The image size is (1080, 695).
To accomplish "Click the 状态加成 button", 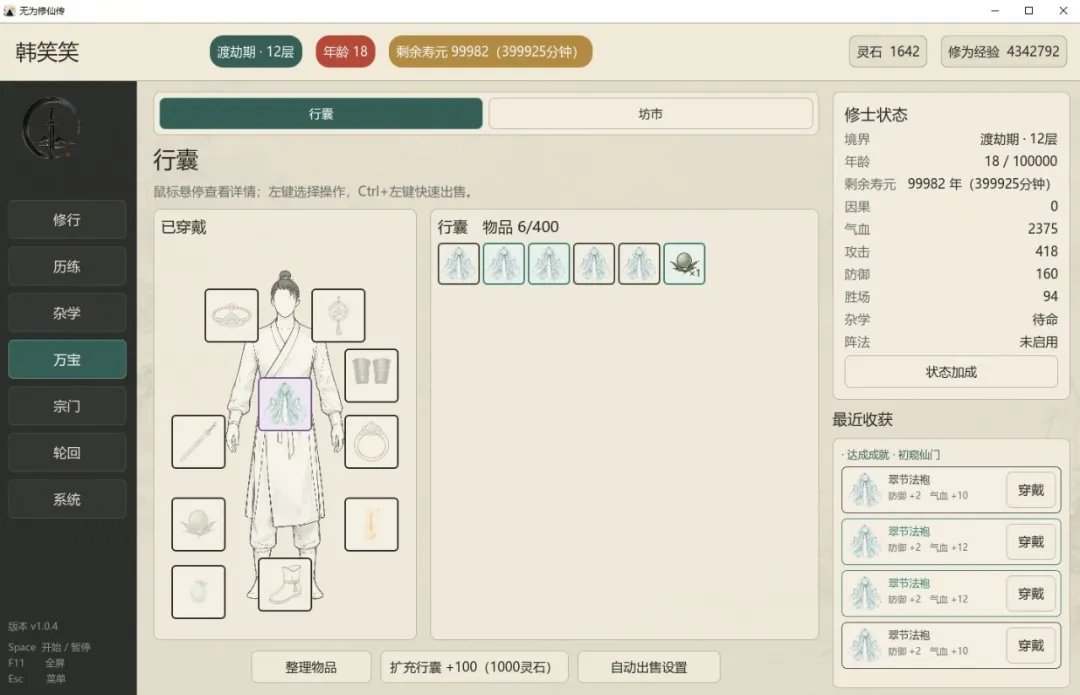I will [951, 372].
